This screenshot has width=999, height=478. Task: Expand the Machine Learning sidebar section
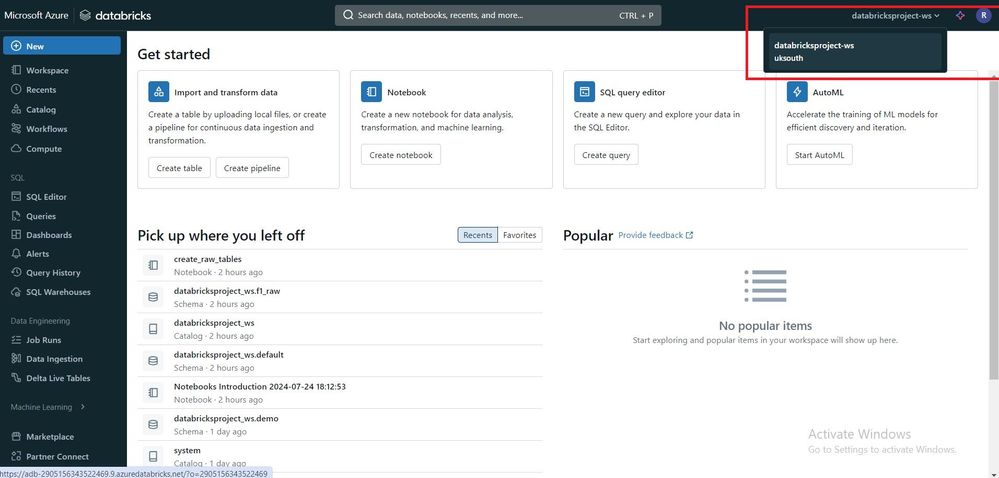[48, 407]
